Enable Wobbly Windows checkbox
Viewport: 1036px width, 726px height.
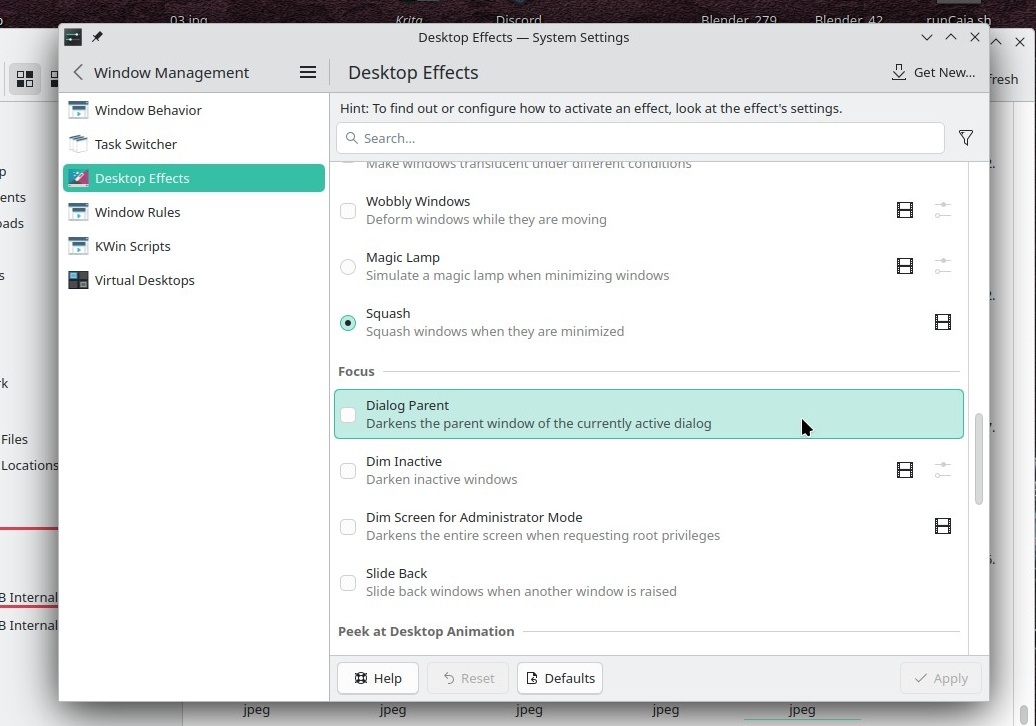[x=348, y=211]
